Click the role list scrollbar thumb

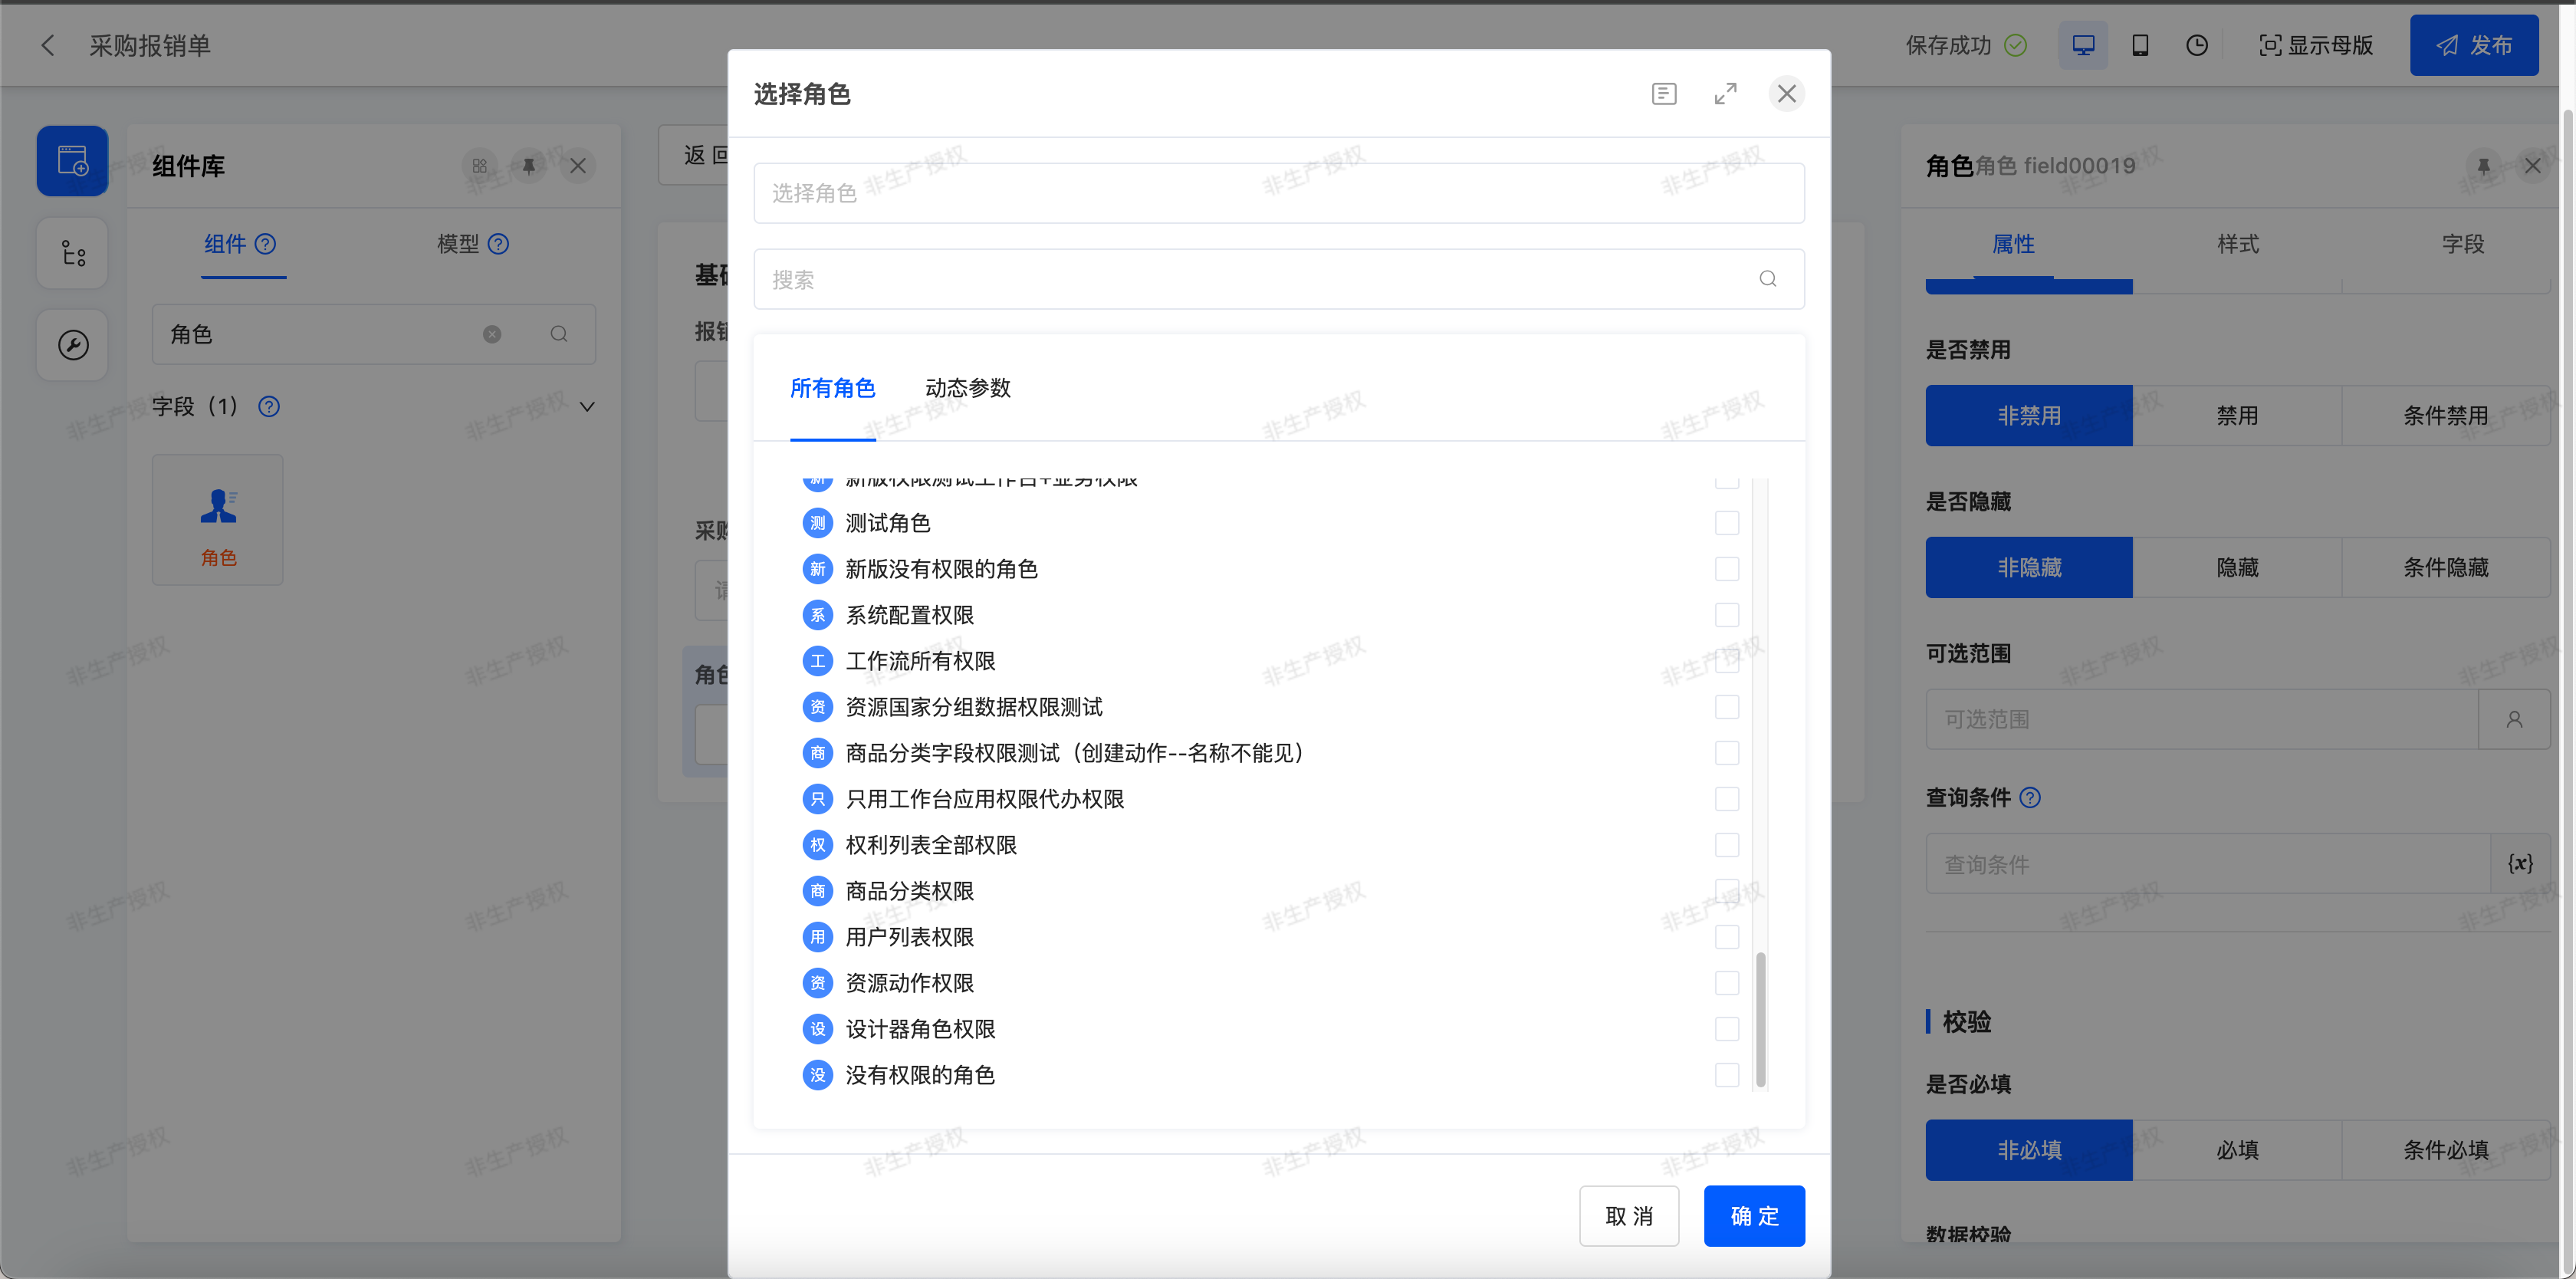click(1760, 1018)
